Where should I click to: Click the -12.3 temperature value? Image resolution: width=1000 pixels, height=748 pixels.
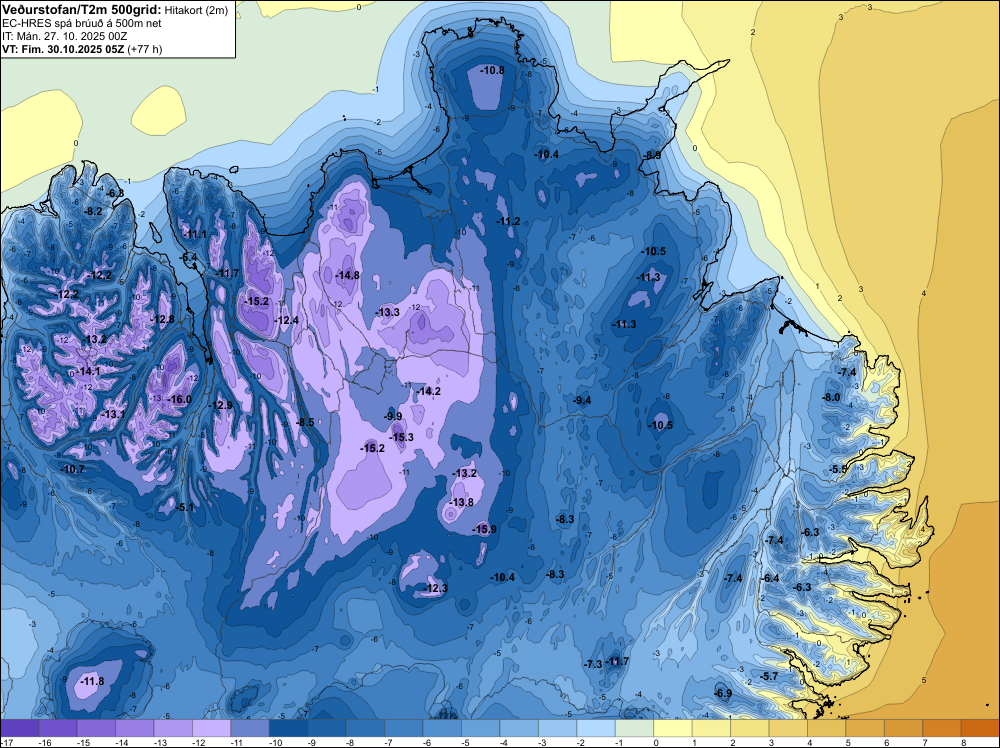tap(436, 588)
